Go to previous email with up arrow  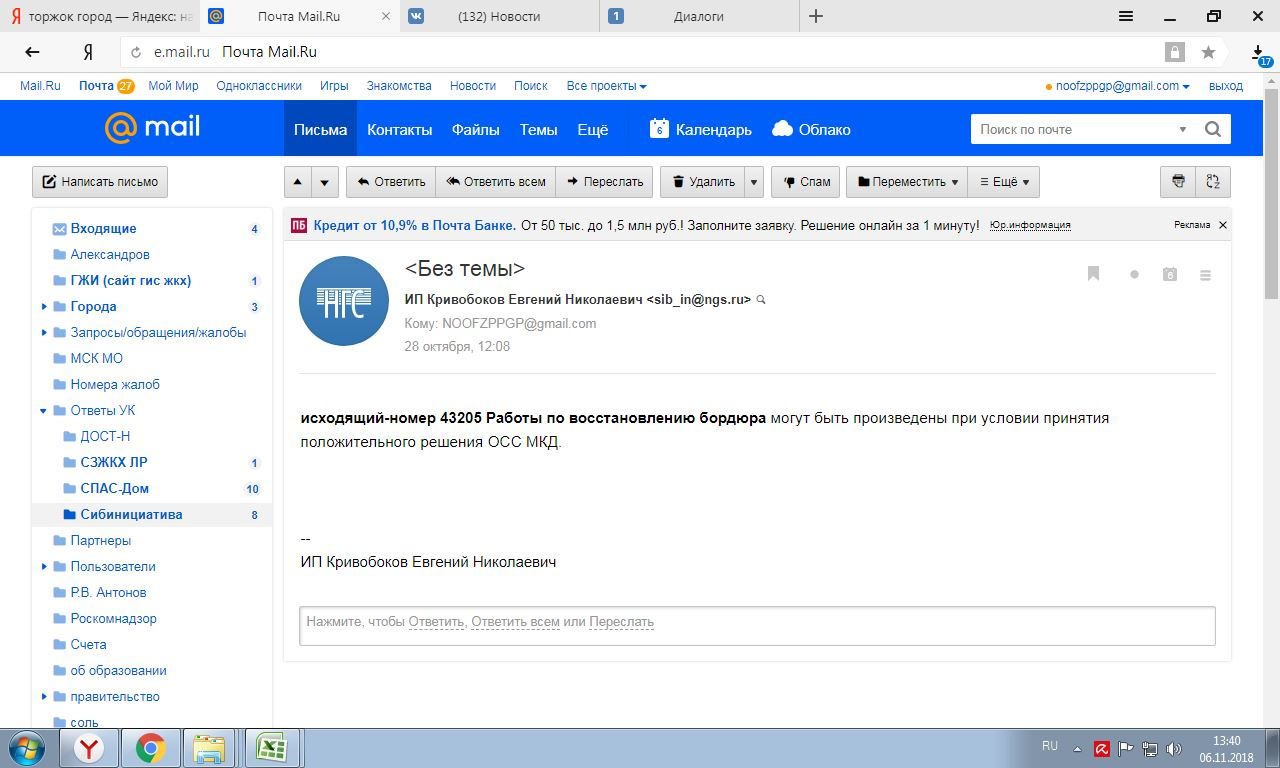(298, 182)
